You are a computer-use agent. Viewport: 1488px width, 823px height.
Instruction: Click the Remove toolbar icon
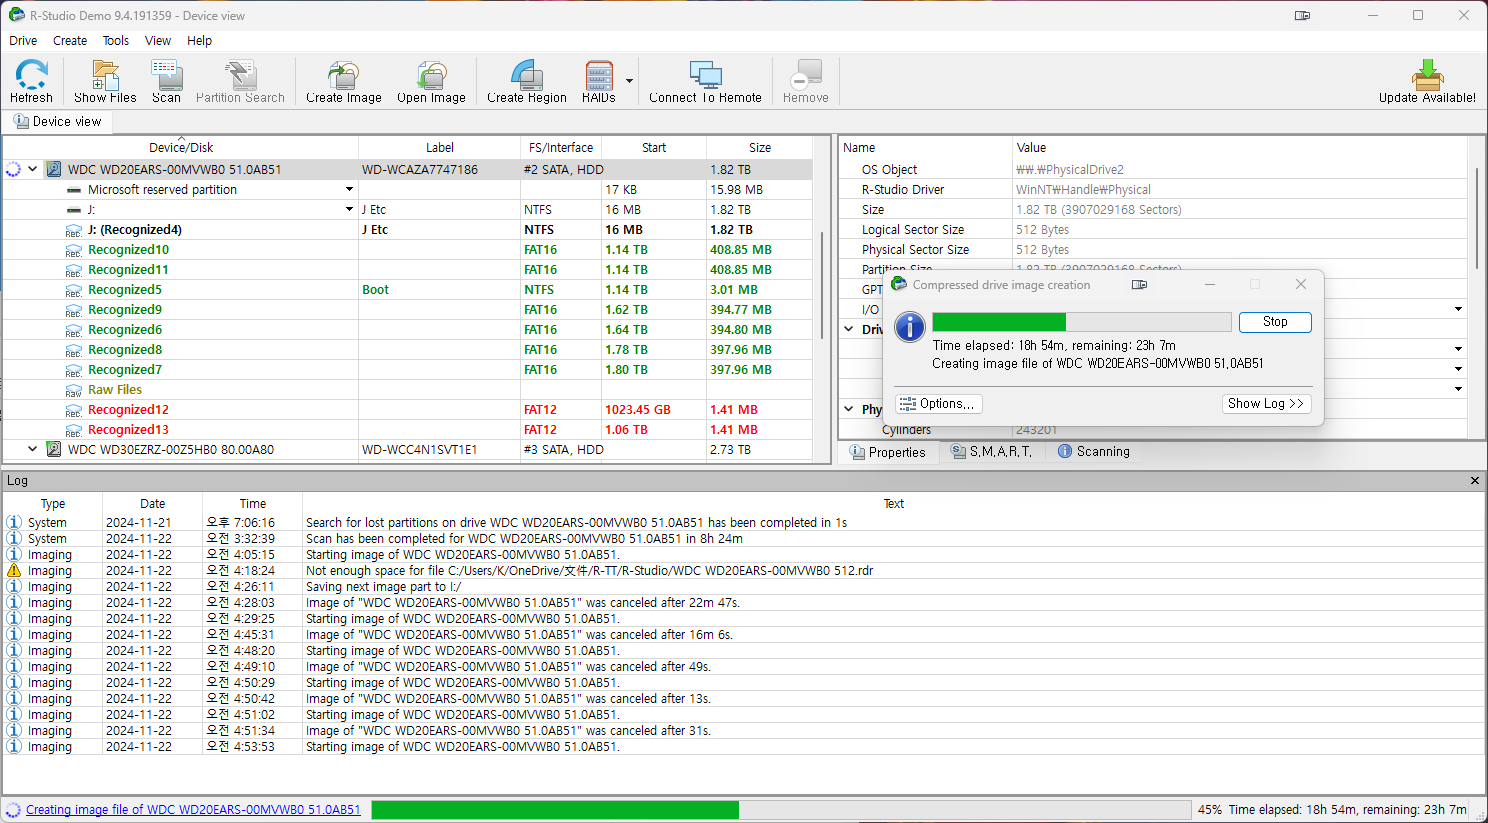click(x=806, y=81)
